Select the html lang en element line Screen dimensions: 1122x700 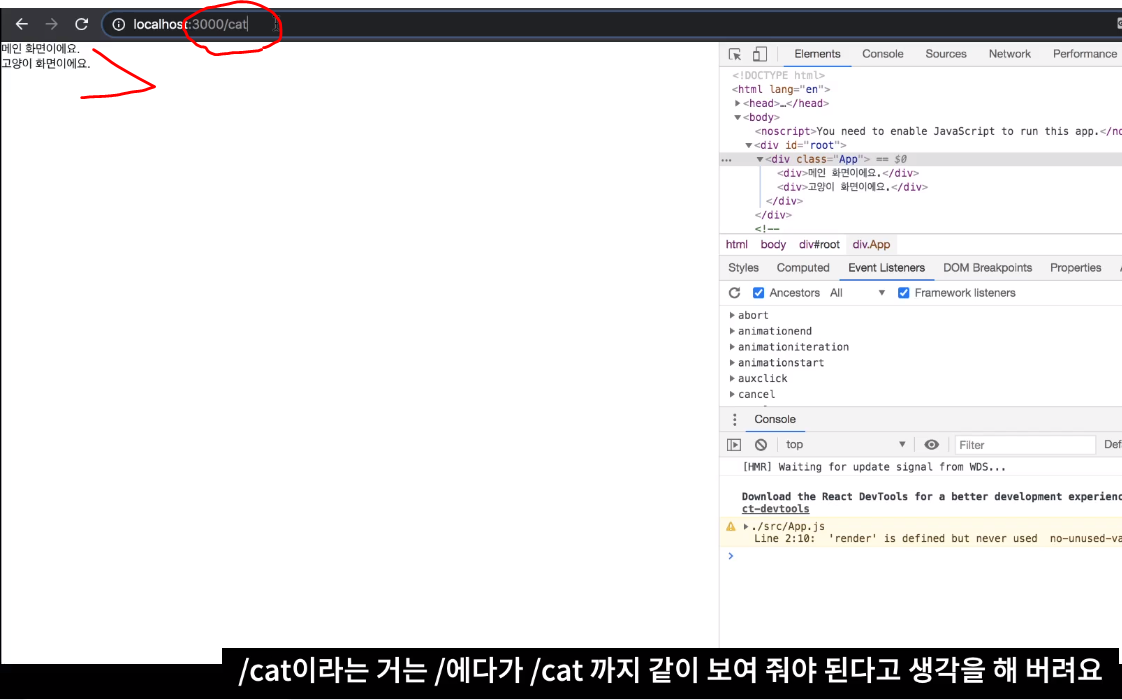tap(781, 89)
